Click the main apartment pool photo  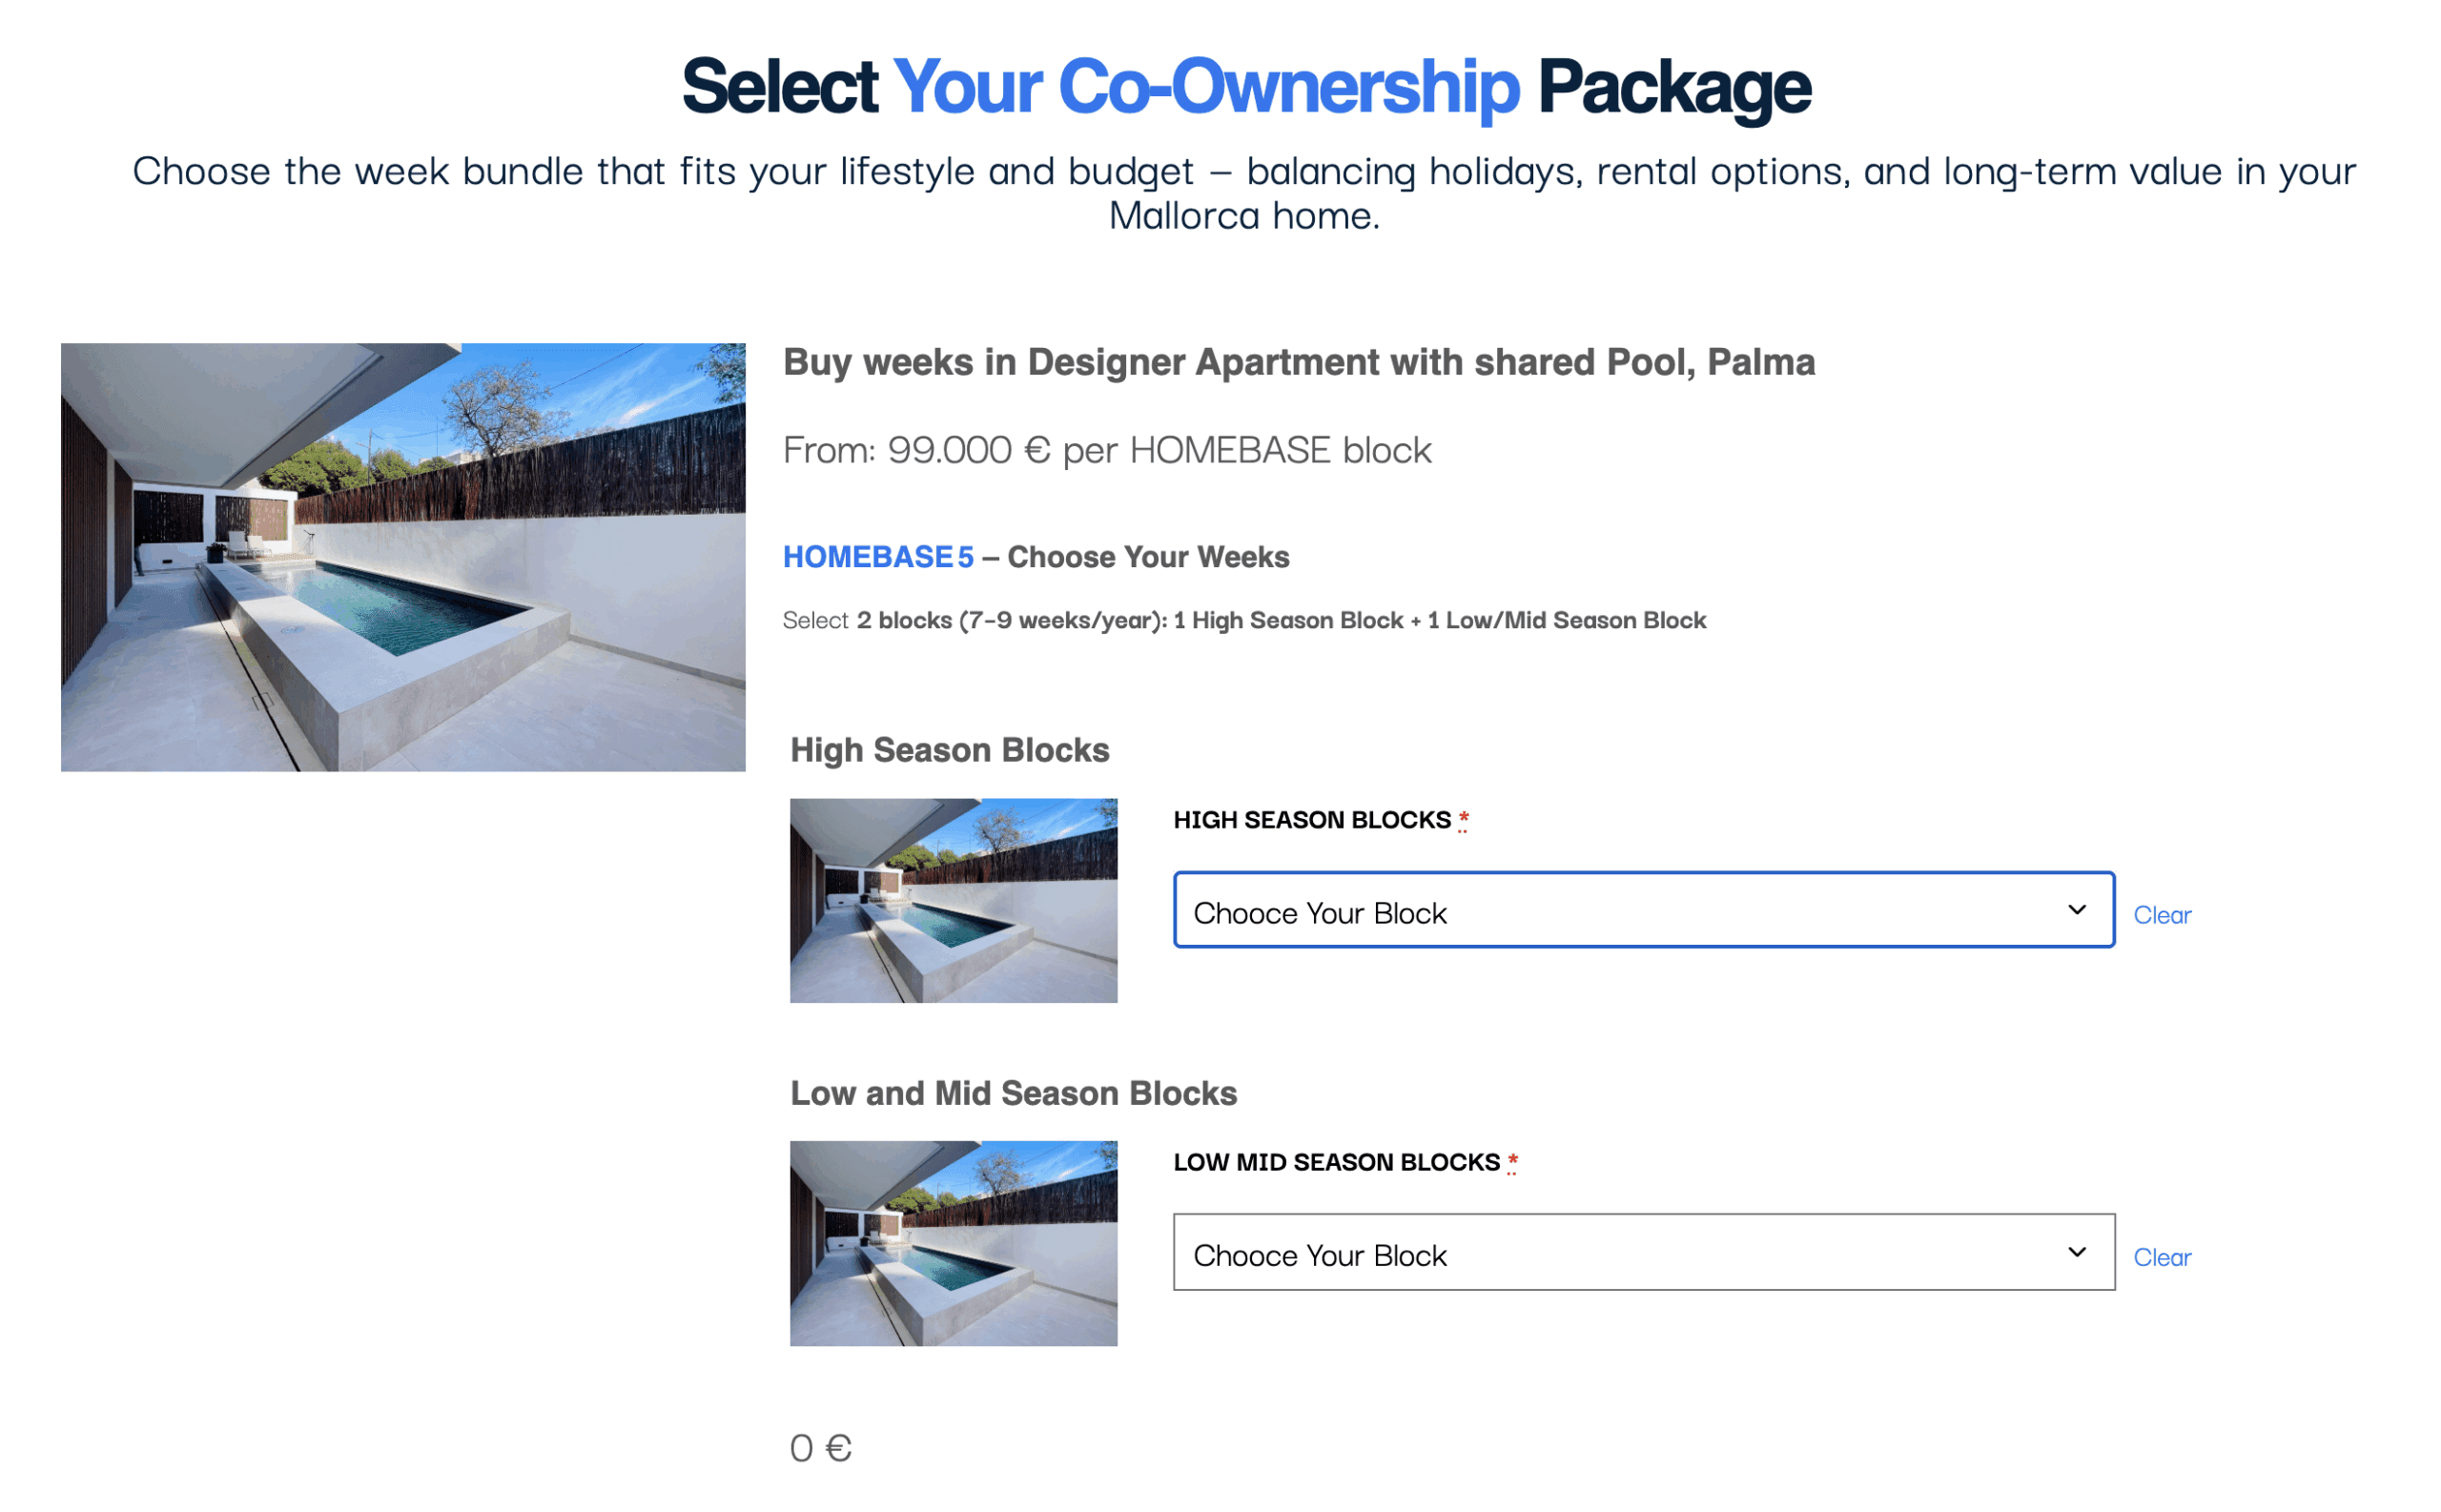tap(403, 557)
